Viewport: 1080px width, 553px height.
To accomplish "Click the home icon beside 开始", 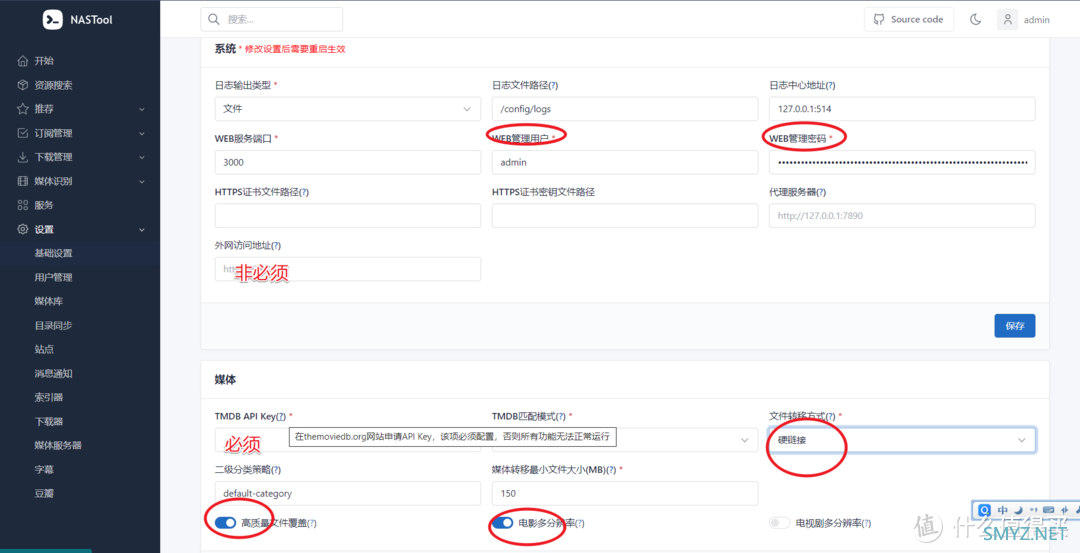I will pyautogui.click(x=23, y=61).
